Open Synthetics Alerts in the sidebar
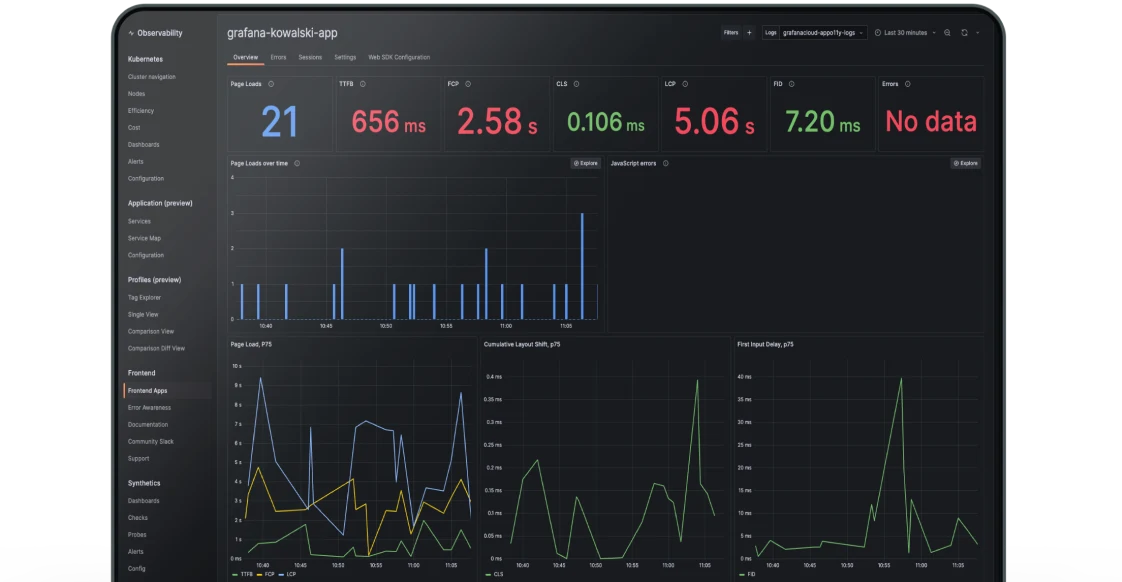 pyautogui.click(x=136, y=552)
